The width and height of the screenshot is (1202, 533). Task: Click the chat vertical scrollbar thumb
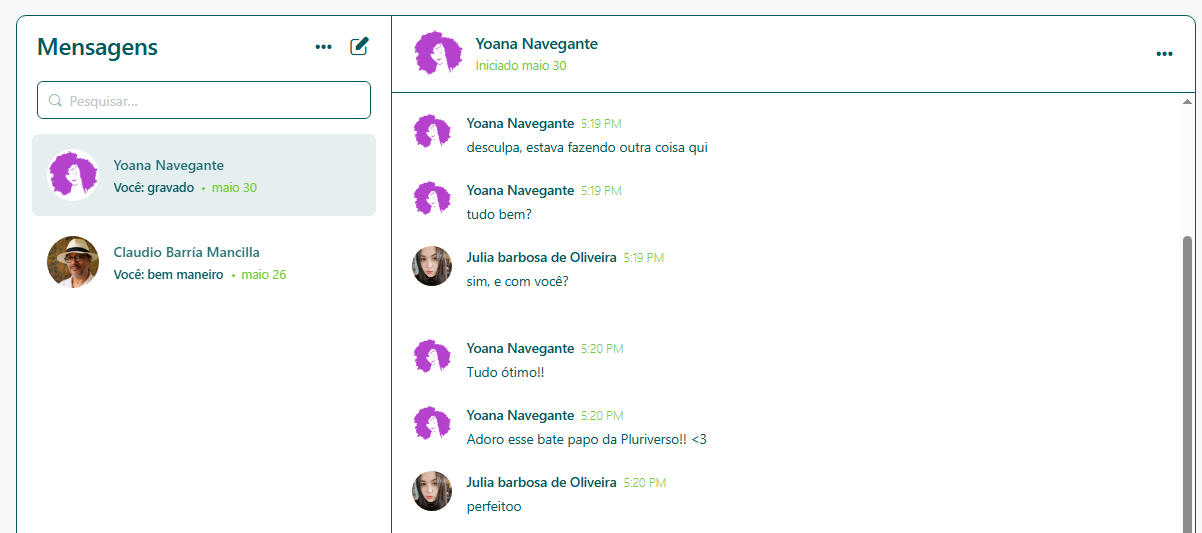tap(1187, 380)
